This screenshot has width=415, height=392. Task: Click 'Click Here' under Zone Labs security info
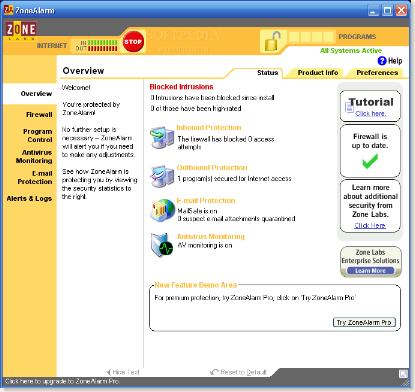pos(370,226)
